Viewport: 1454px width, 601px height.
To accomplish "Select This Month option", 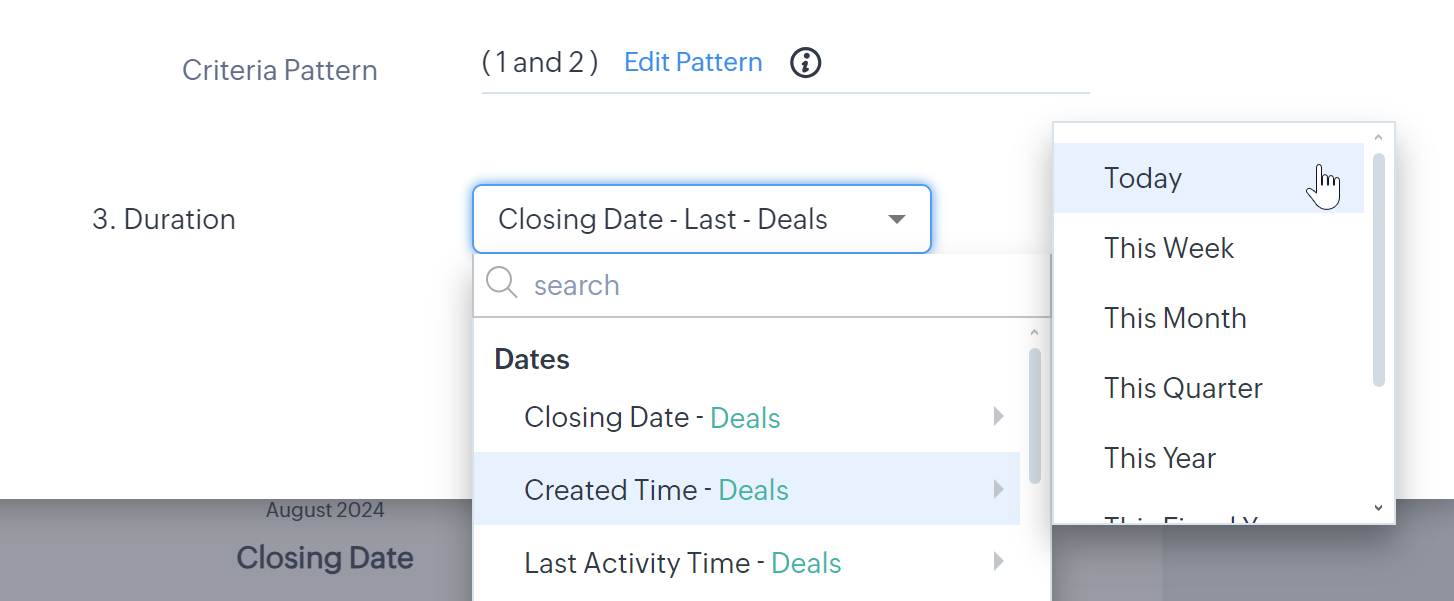I will (x=1175, y=318).
